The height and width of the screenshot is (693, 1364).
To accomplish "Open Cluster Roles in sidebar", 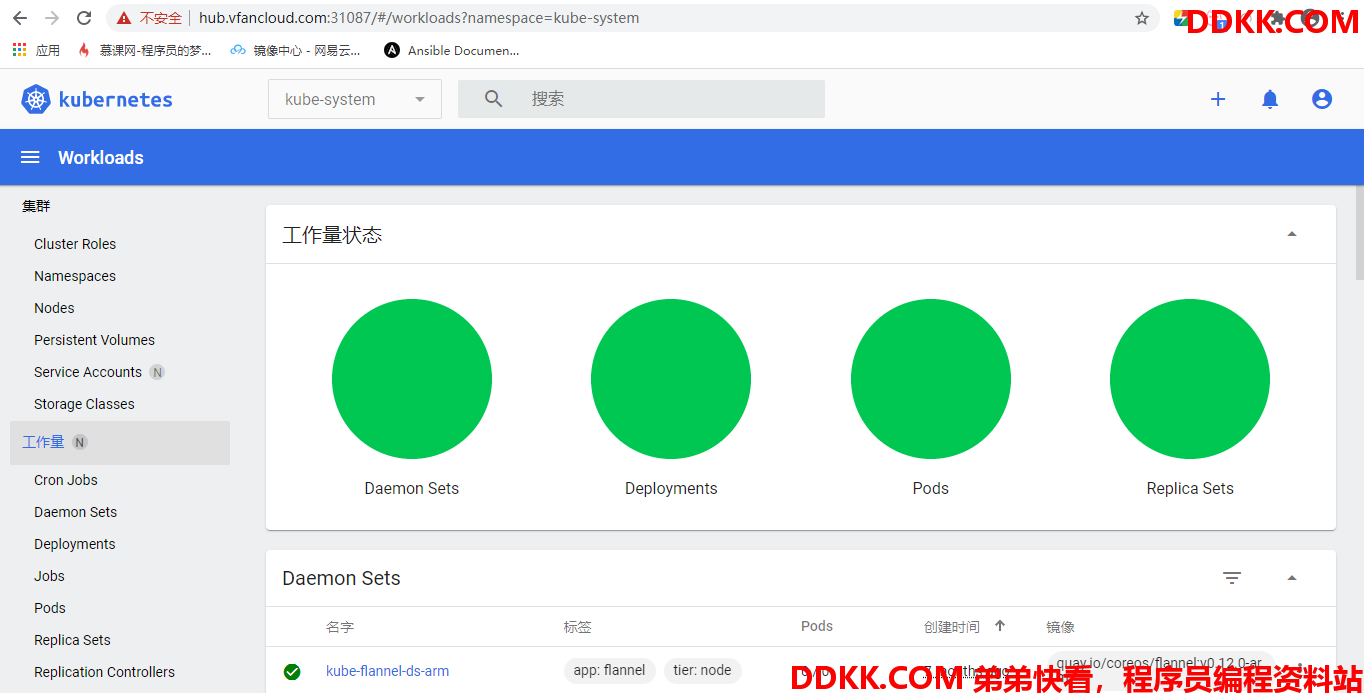I will pos(75,244).
